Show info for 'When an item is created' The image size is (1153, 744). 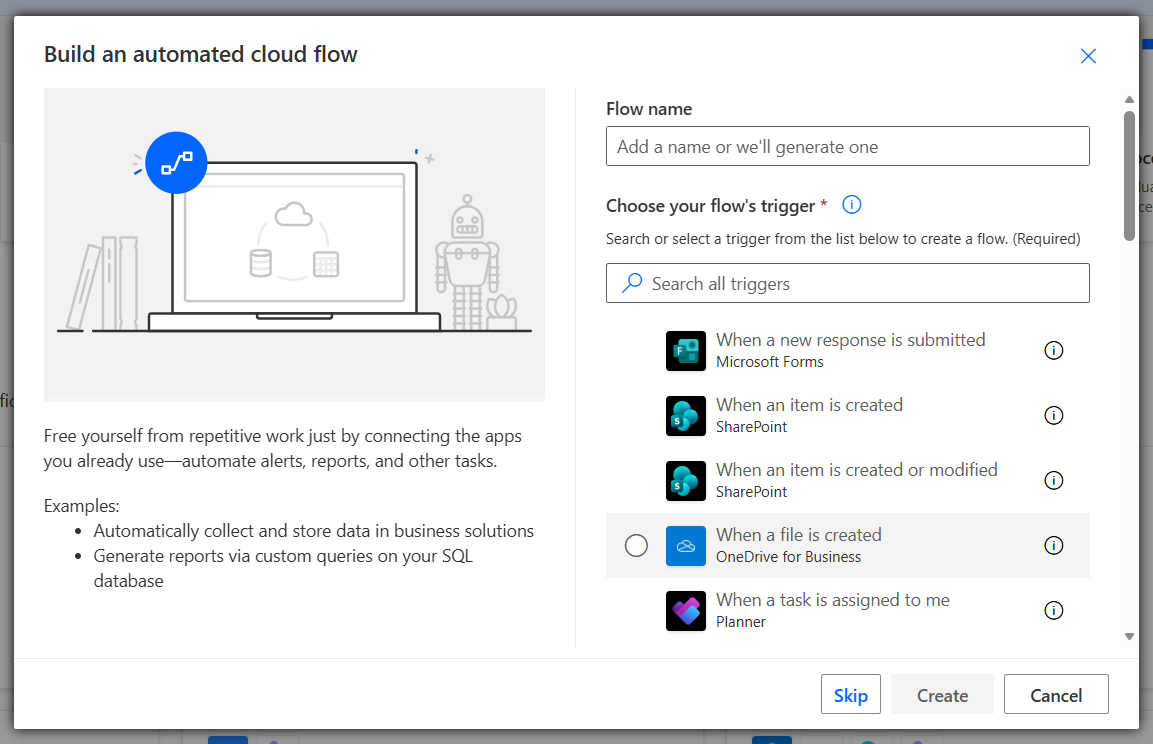pyautogui.click(x=1054, y=415)
